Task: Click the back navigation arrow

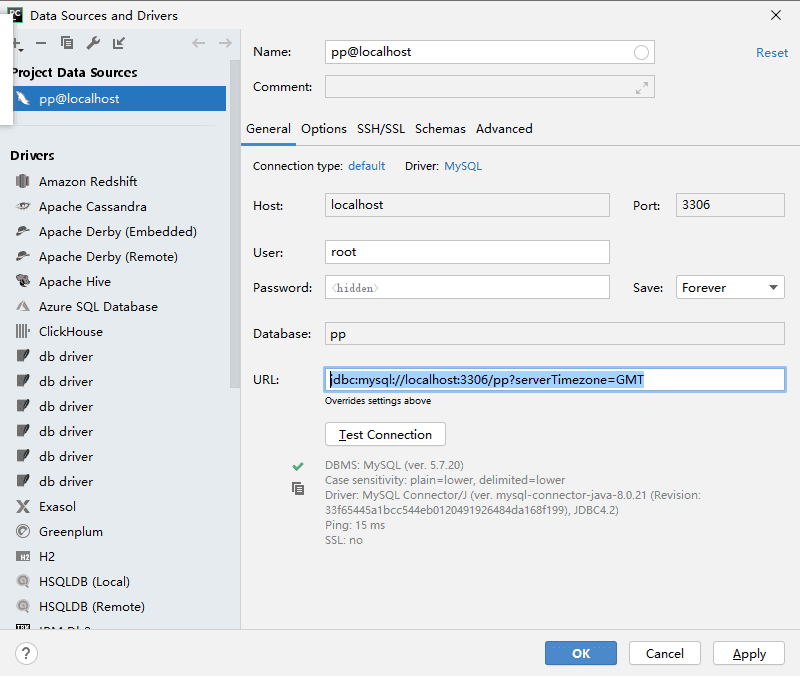Action: (198, 43)
